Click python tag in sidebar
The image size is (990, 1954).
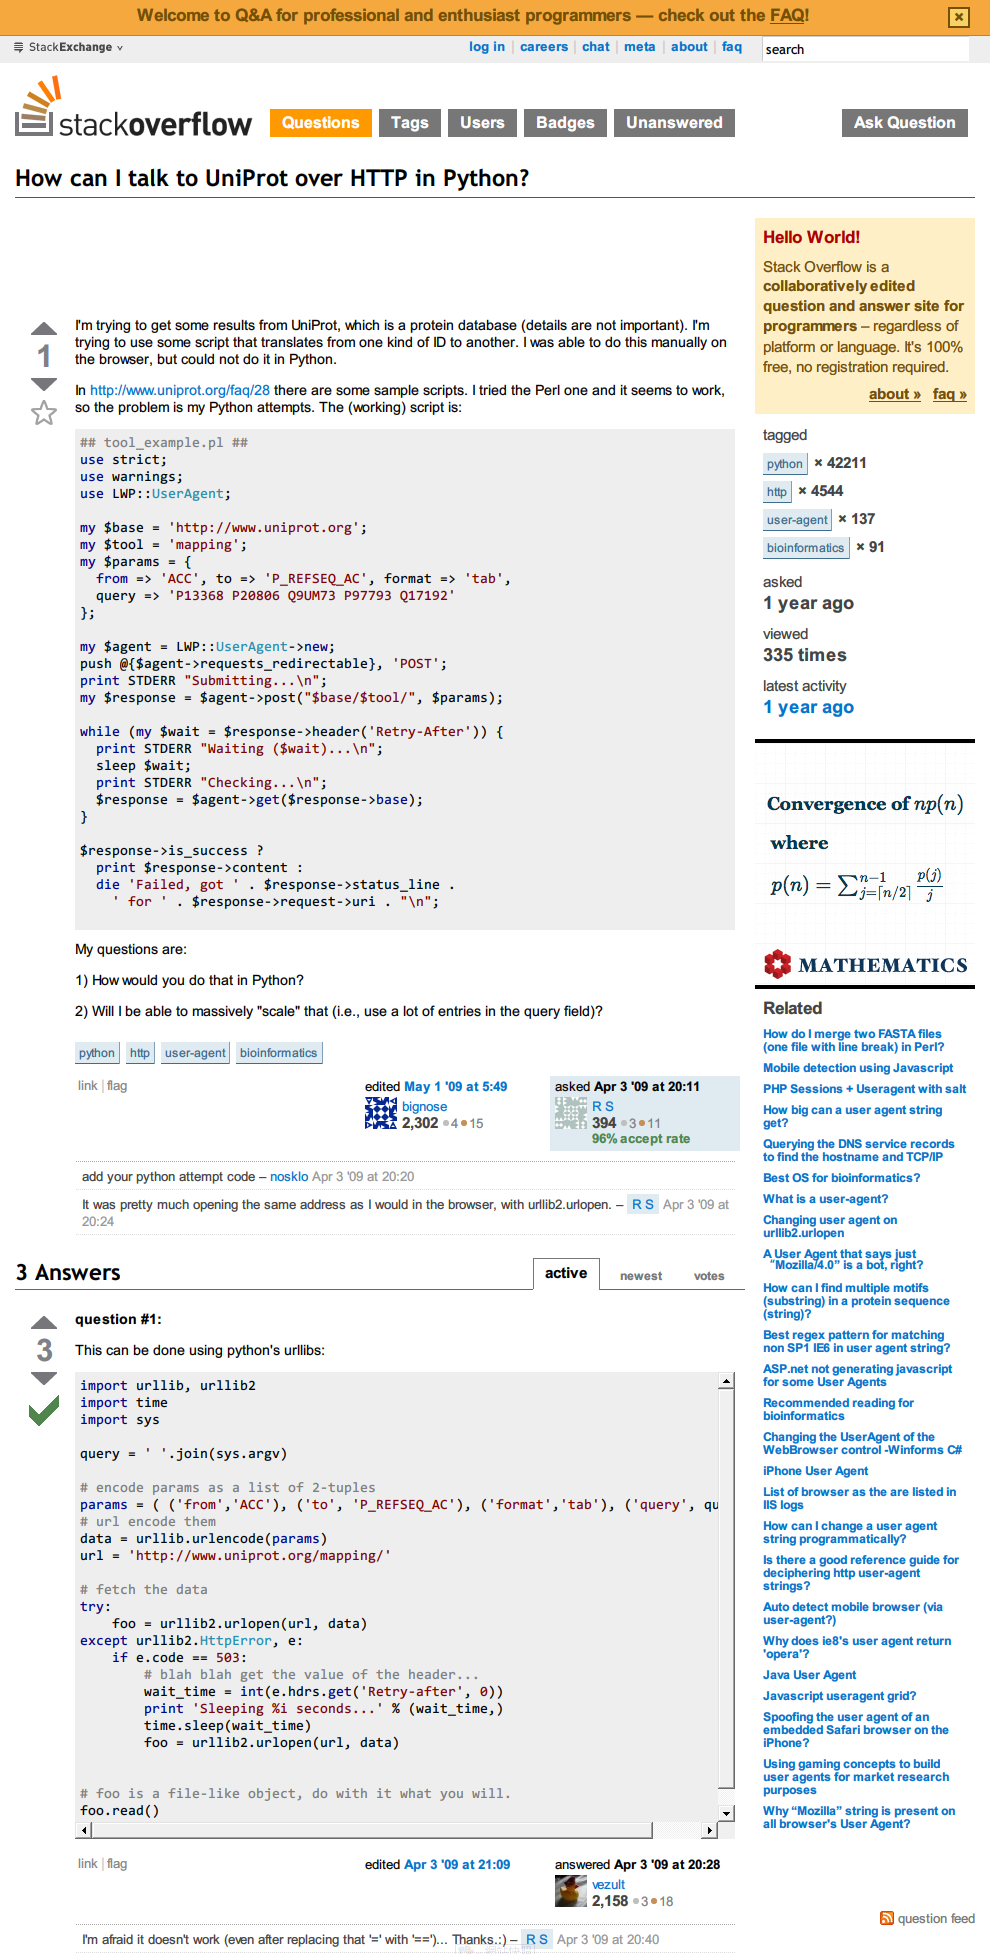[785, 463]
